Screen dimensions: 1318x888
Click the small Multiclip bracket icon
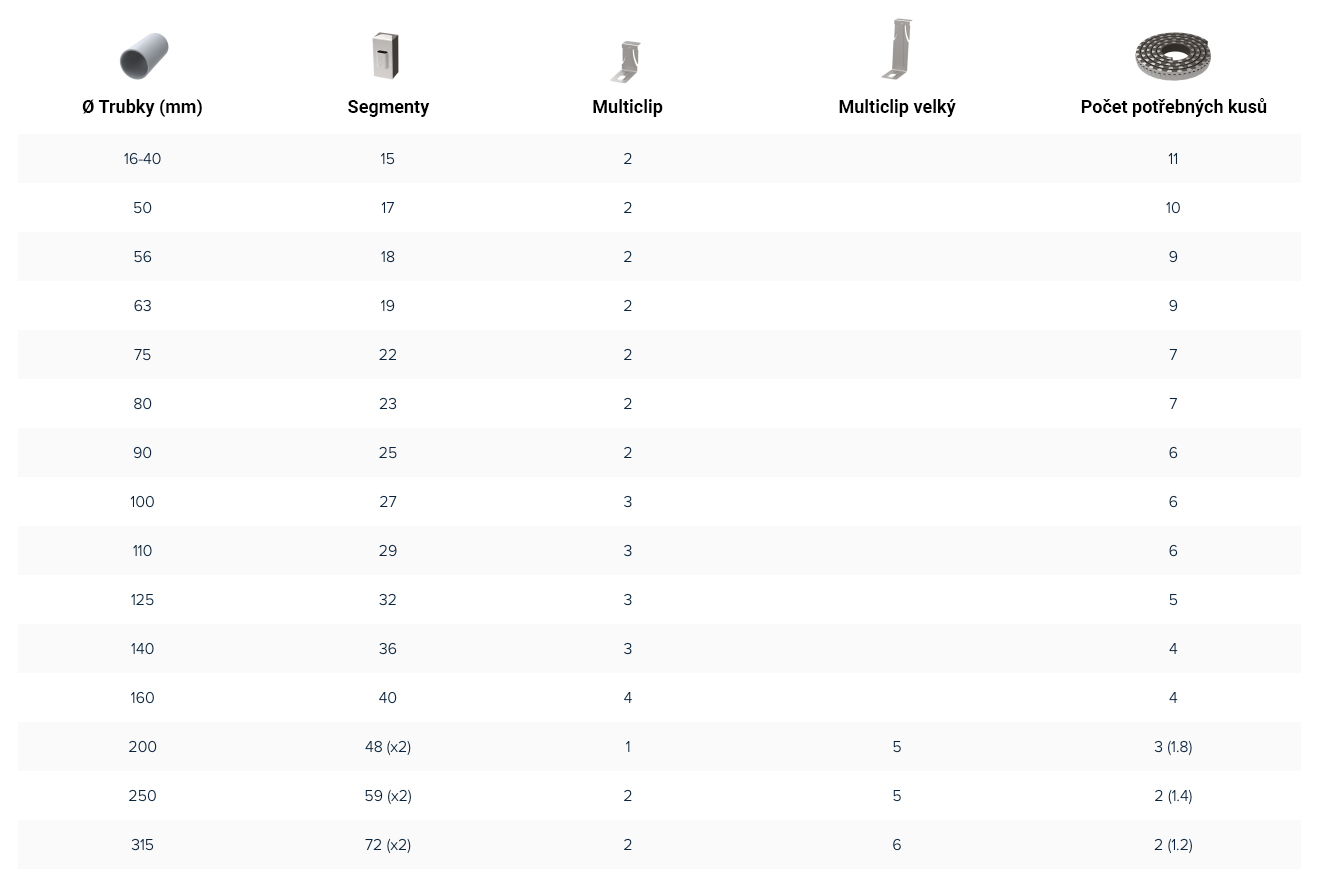627,61
